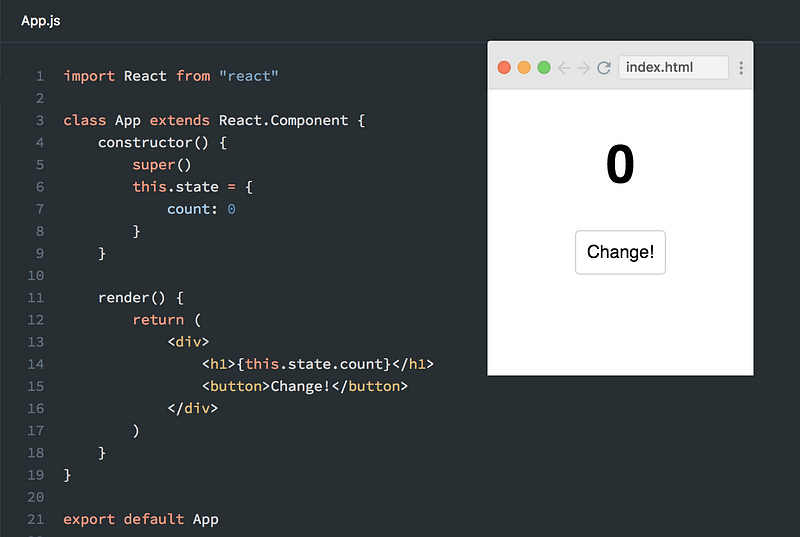800x537 pixels.
Task: Click the "react" import string
Action: [248, 76]
